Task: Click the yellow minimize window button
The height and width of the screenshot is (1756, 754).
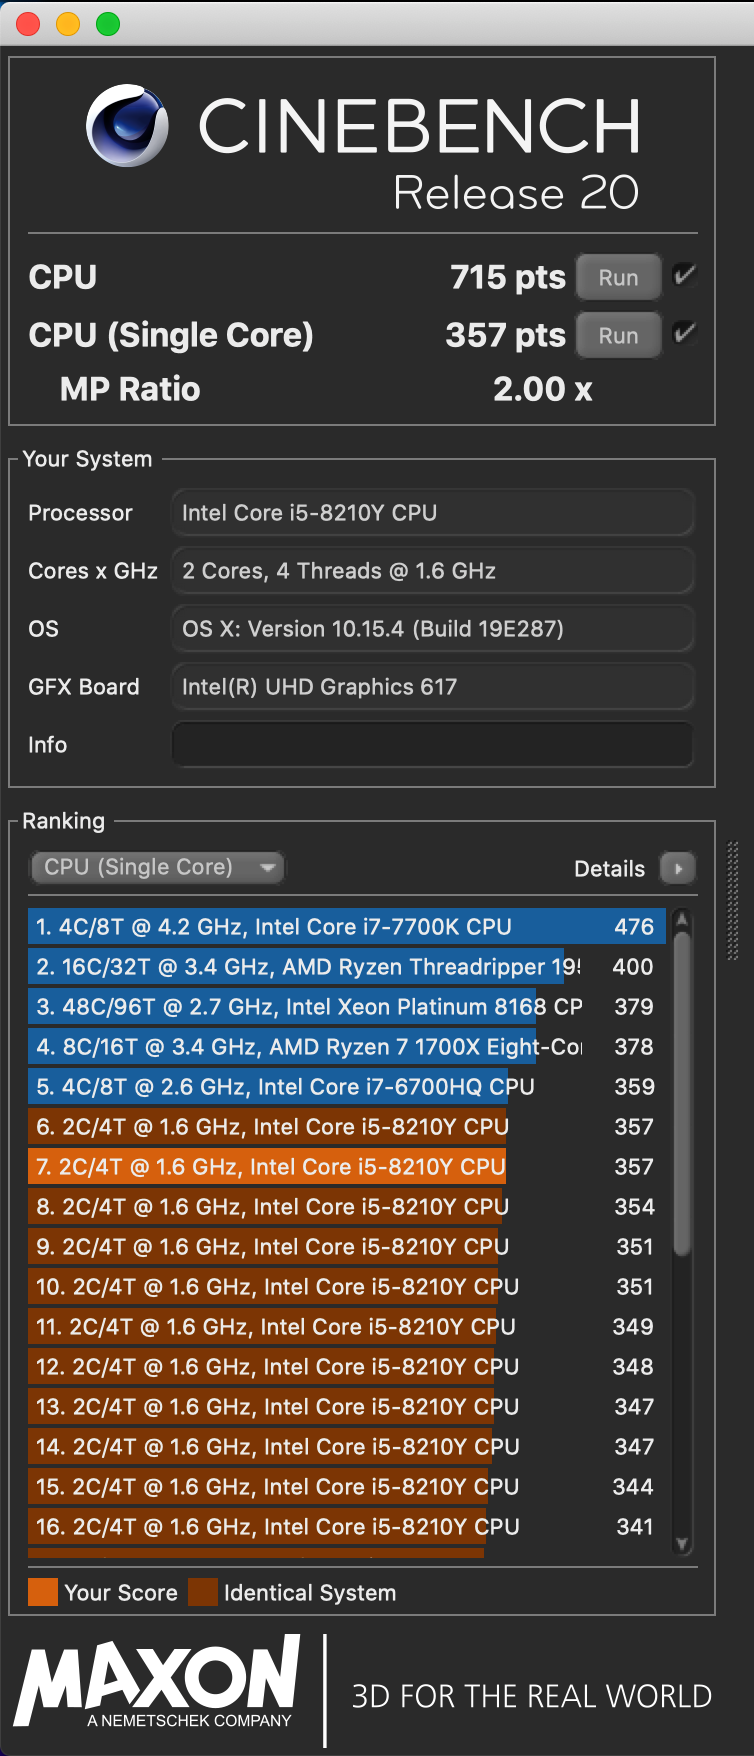Action: click(x=68, y=24)
